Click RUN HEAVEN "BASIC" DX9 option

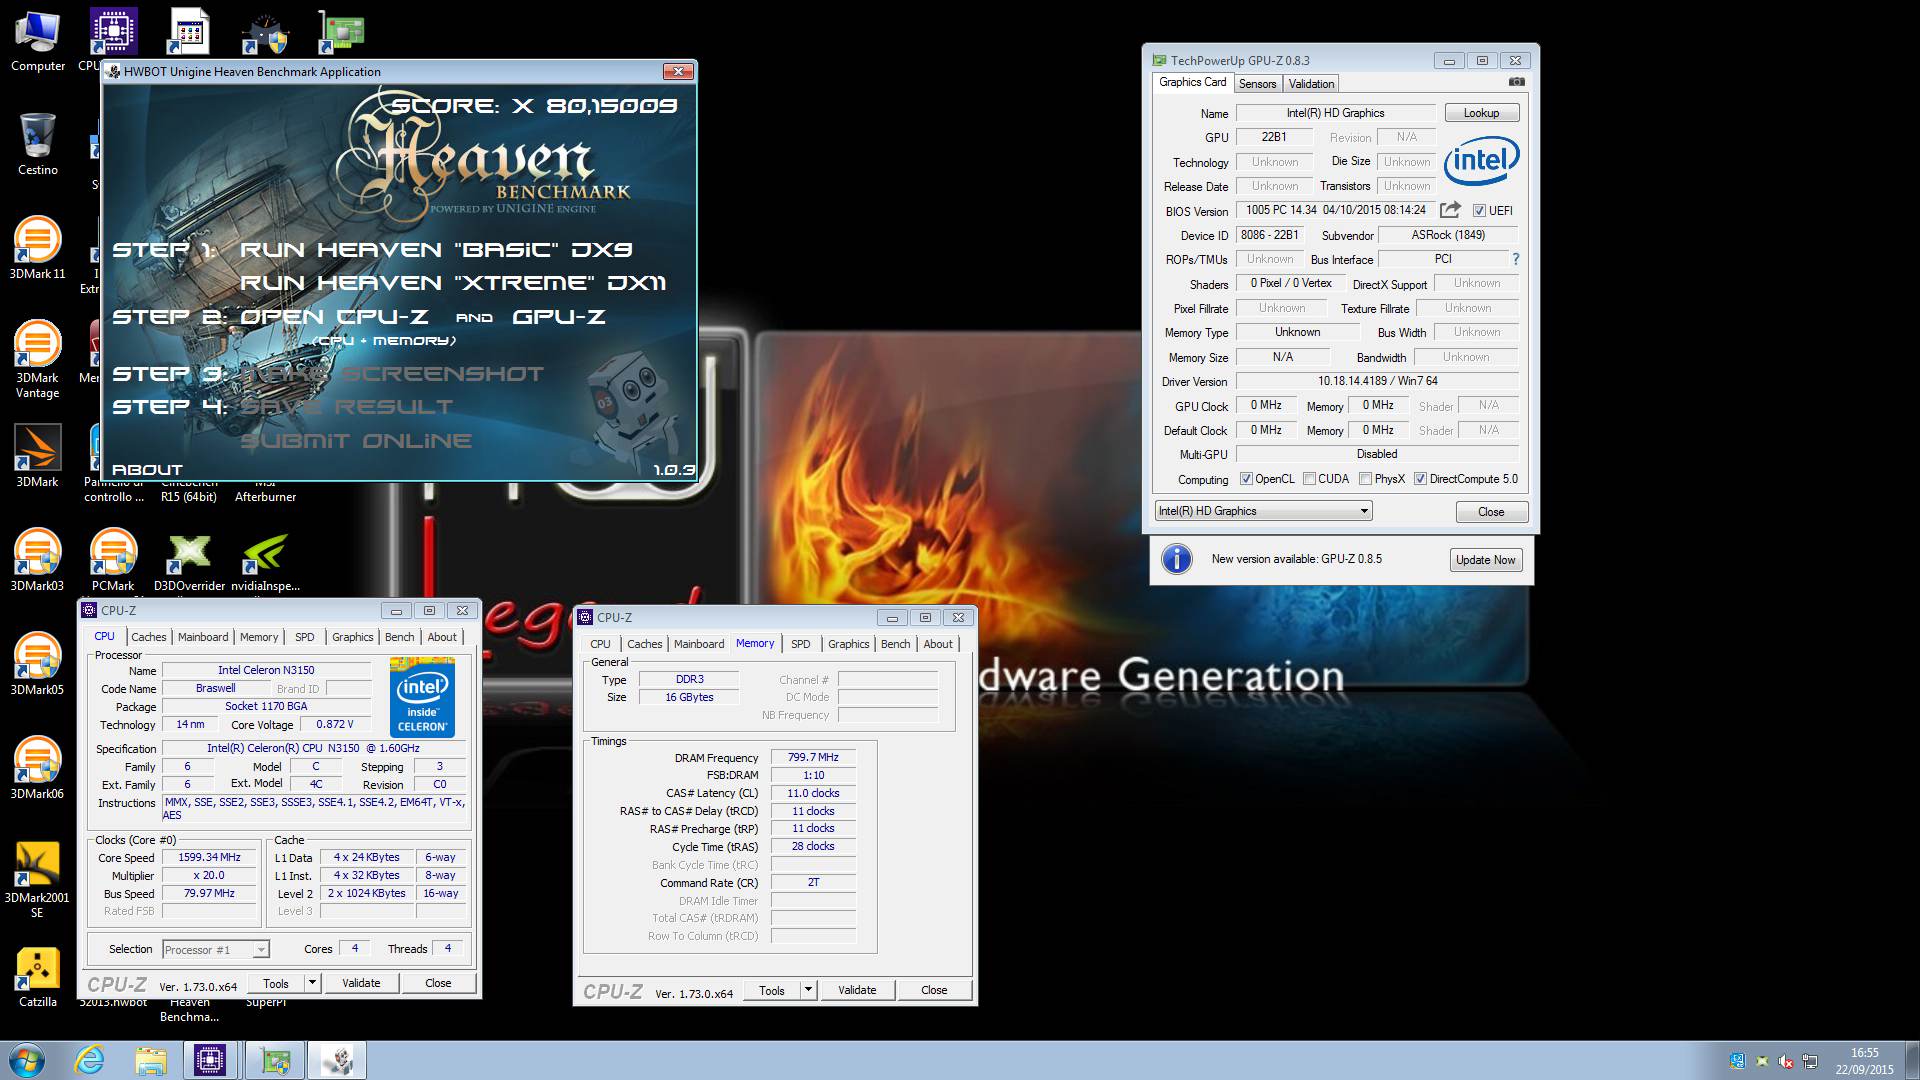click(436, 250)
